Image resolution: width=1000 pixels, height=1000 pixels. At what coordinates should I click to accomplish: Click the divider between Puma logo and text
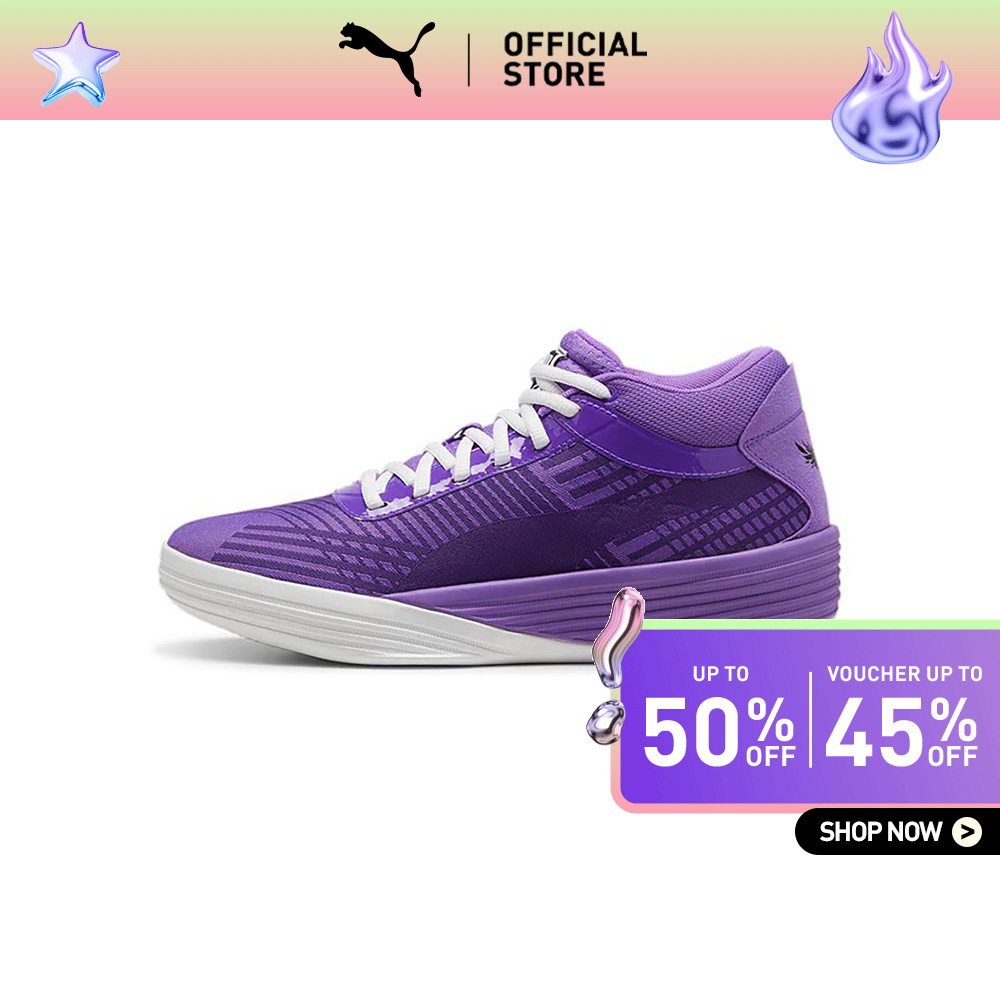click(x=469, y=60)
